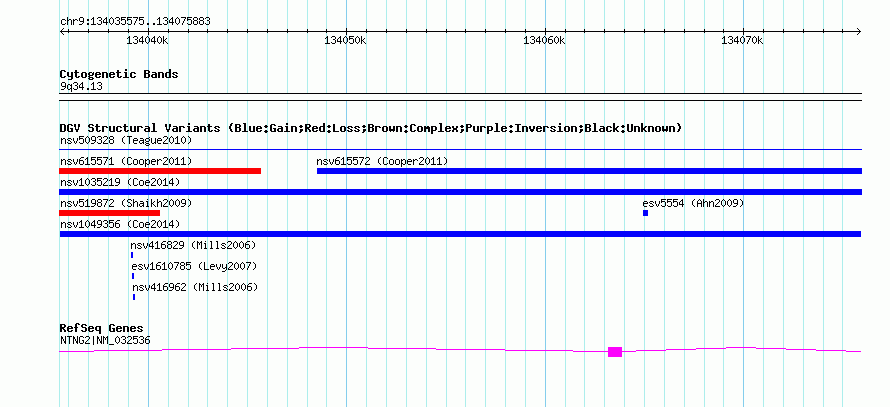Open the DGV Structural Variants track title
Screen dimensions: 890x407
[x=371, y=128]
